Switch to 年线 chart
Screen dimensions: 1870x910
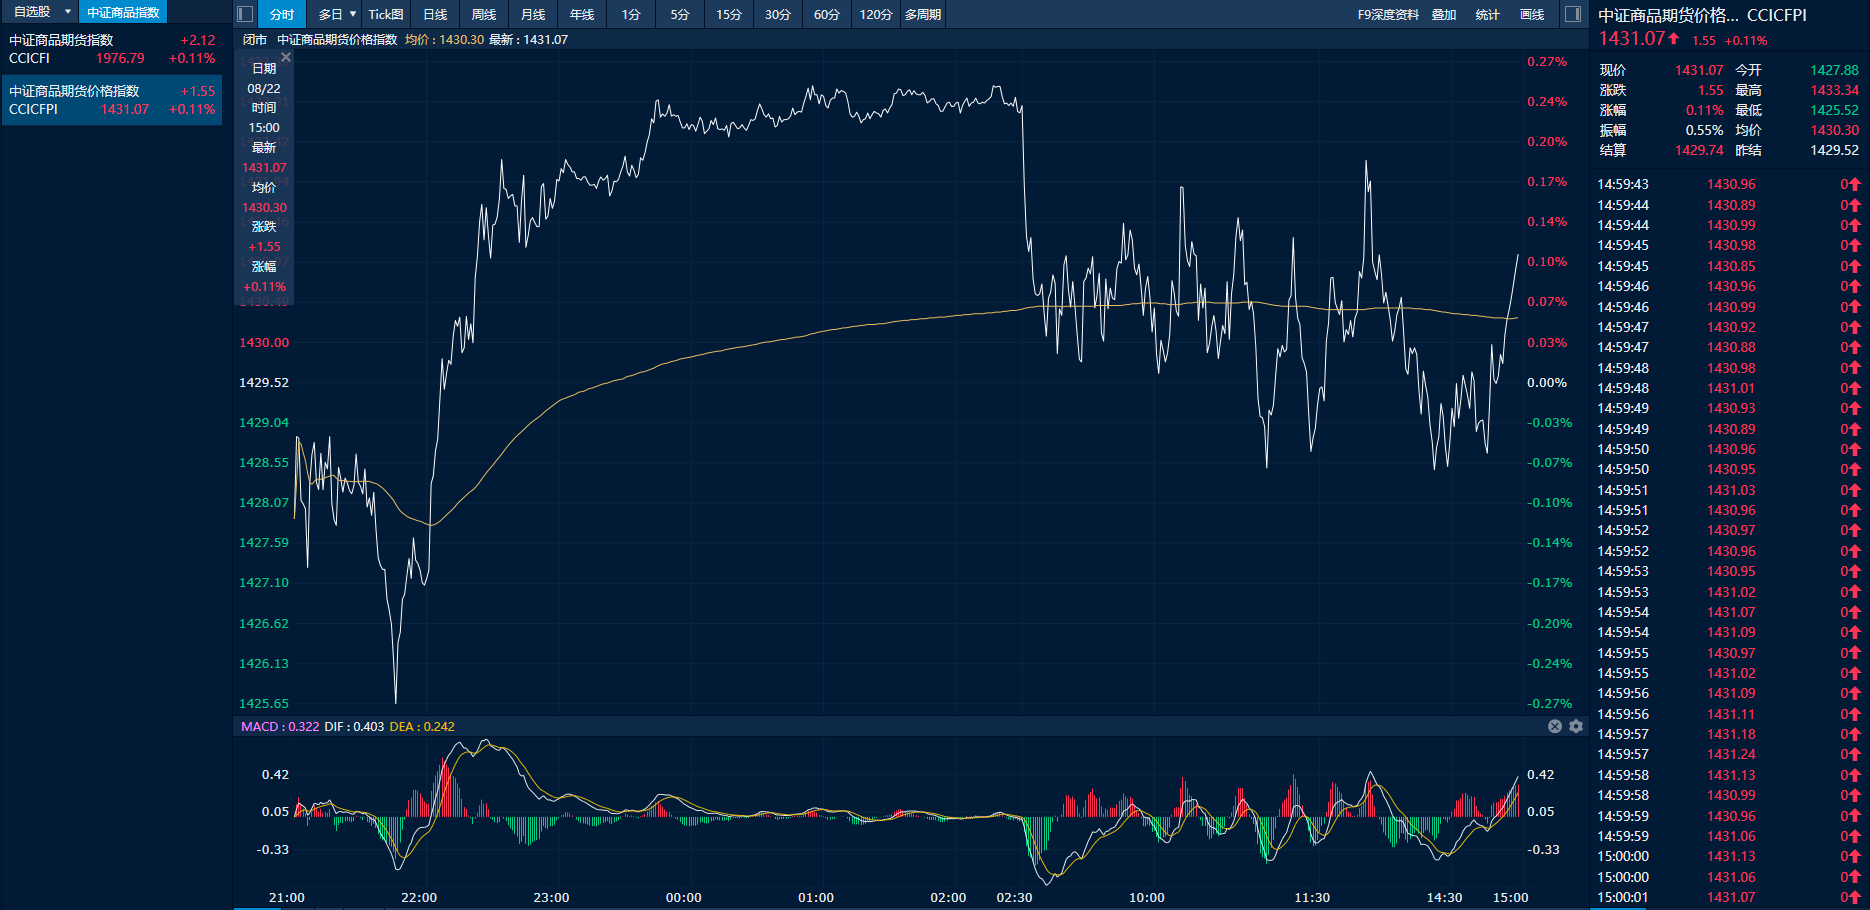click(582, 14)
